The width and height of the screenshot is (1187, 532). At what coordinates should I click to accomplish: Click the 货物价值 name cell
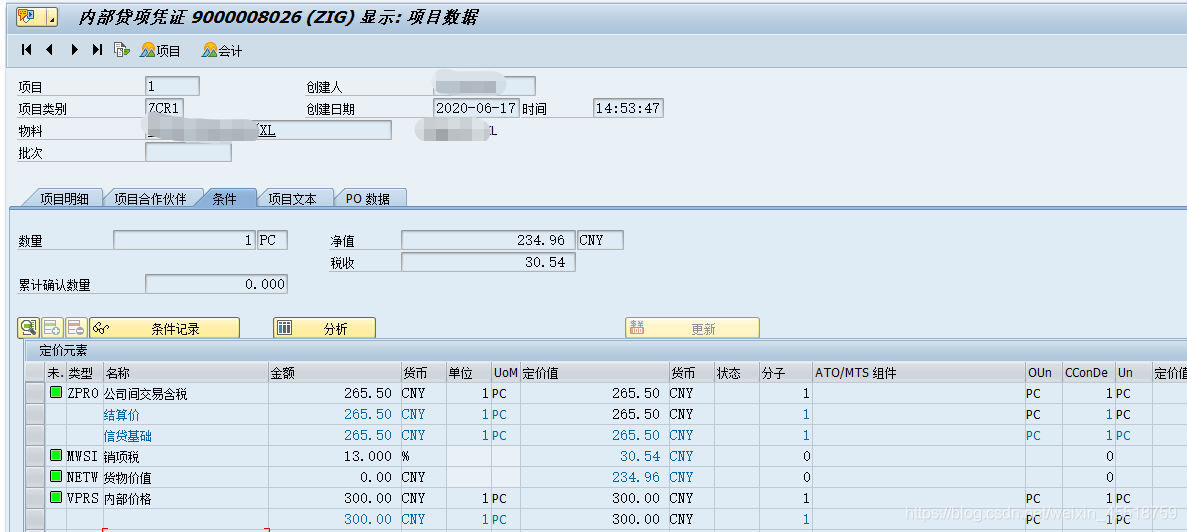tap(185, 478)
